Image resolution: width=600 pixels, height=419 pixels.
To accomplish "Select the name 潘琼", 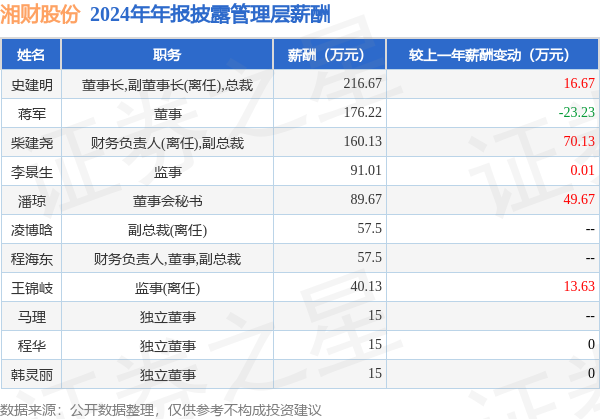I will 32,201.
